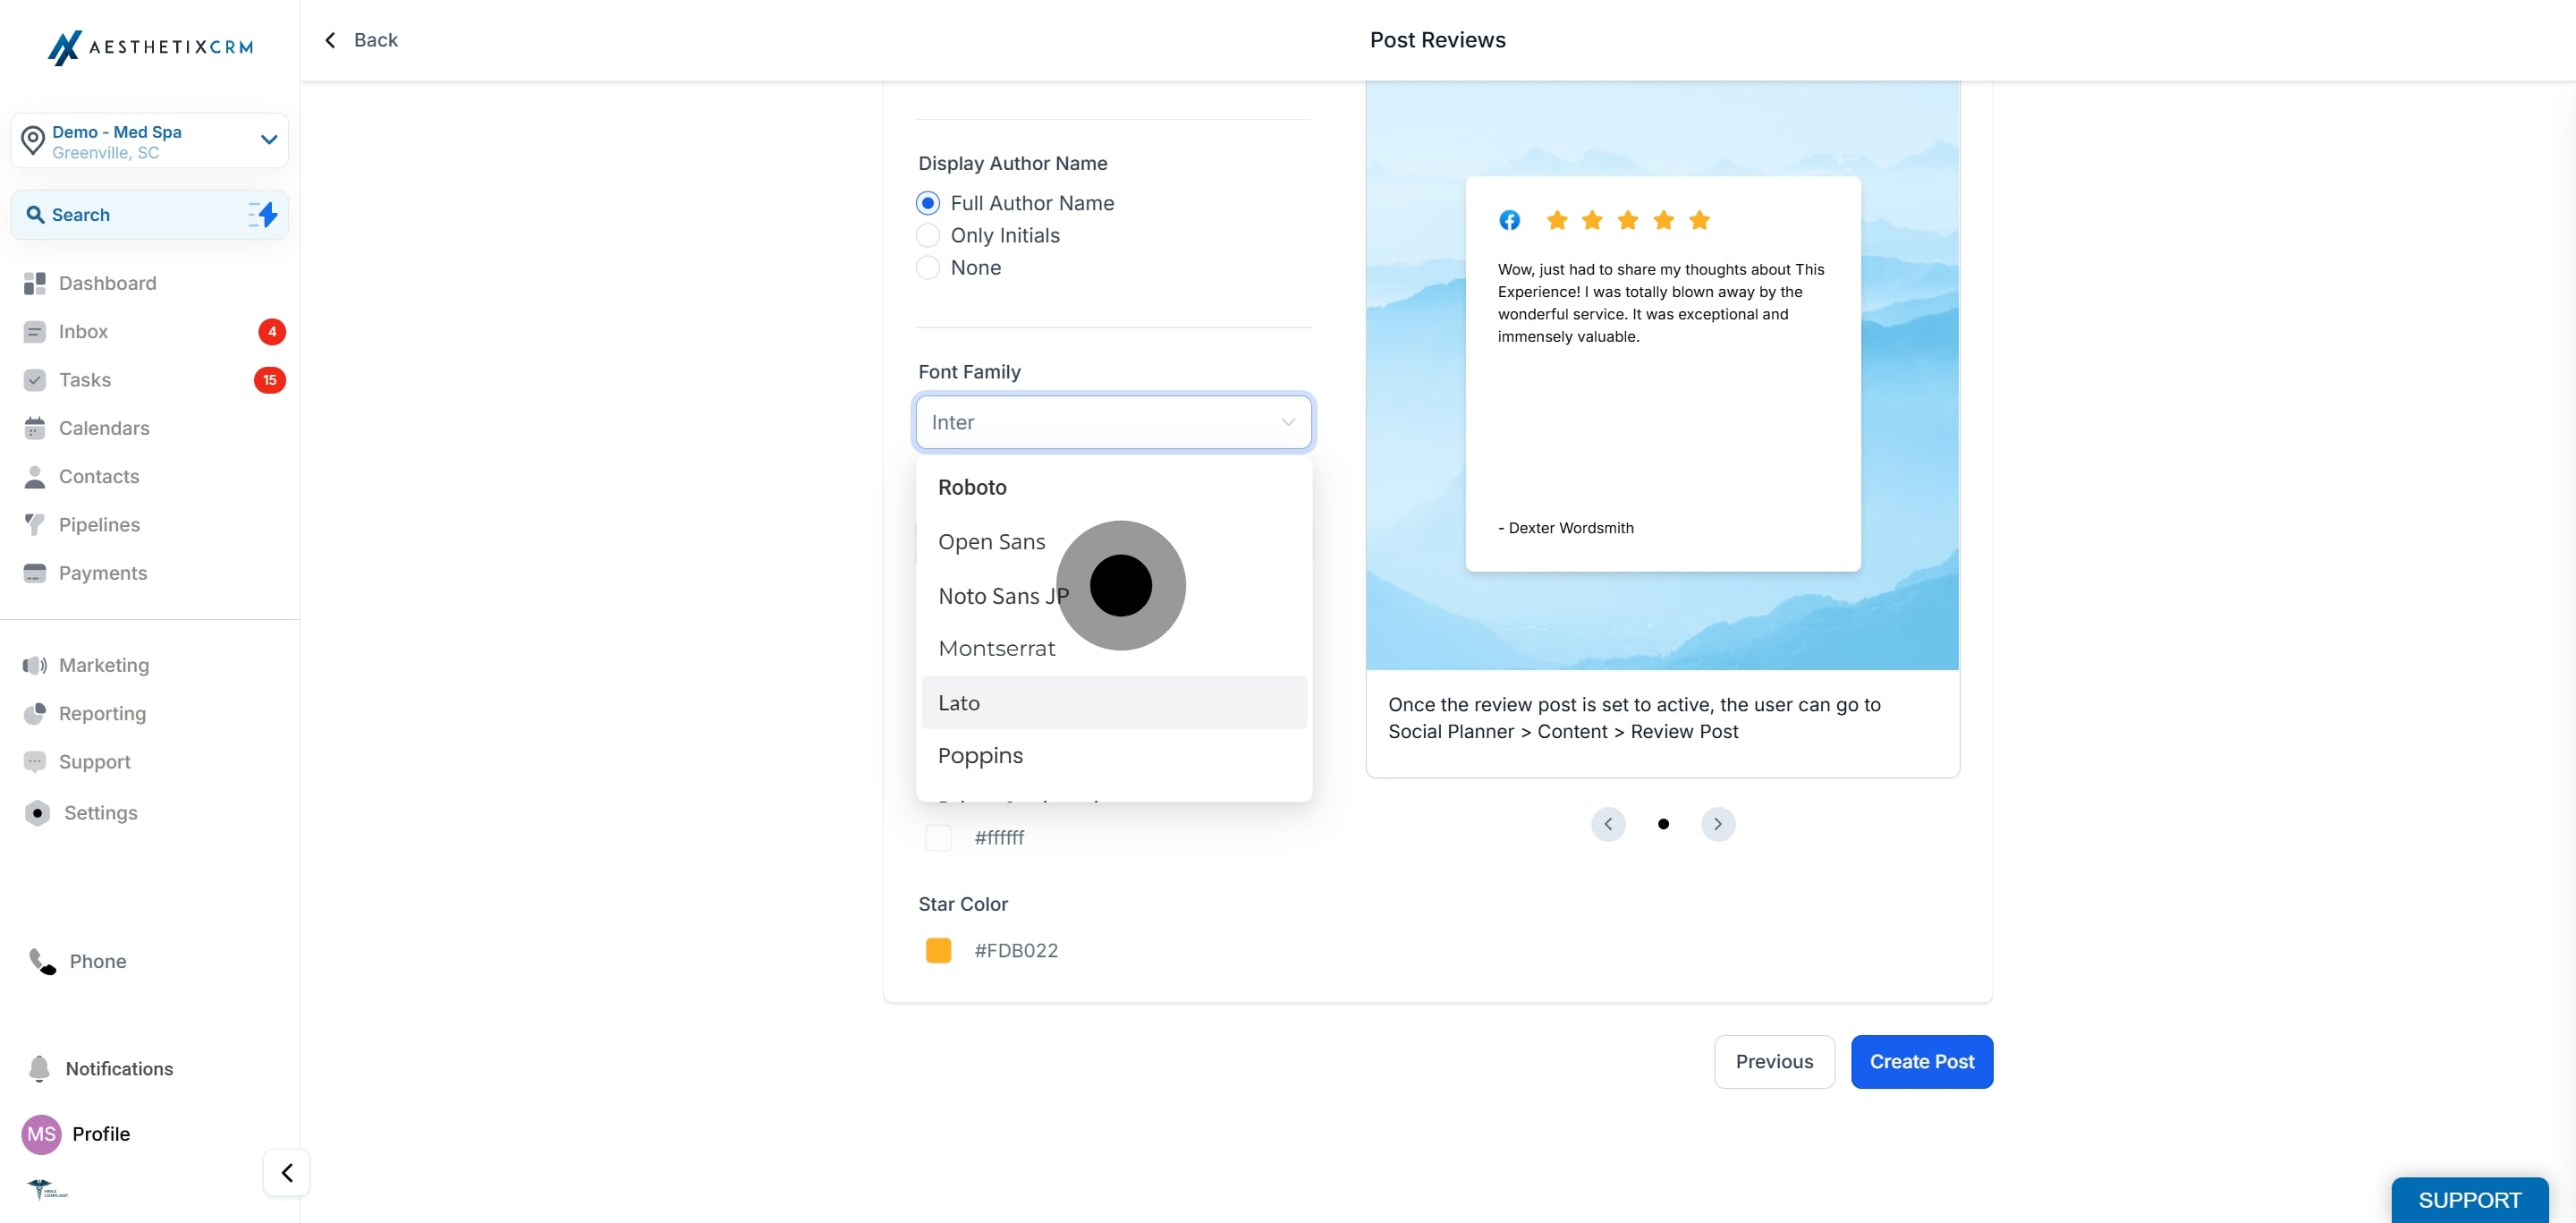The image size is (2576, 1223).
Task: Open the orange Star Color swatch
Action: point(938,950)
